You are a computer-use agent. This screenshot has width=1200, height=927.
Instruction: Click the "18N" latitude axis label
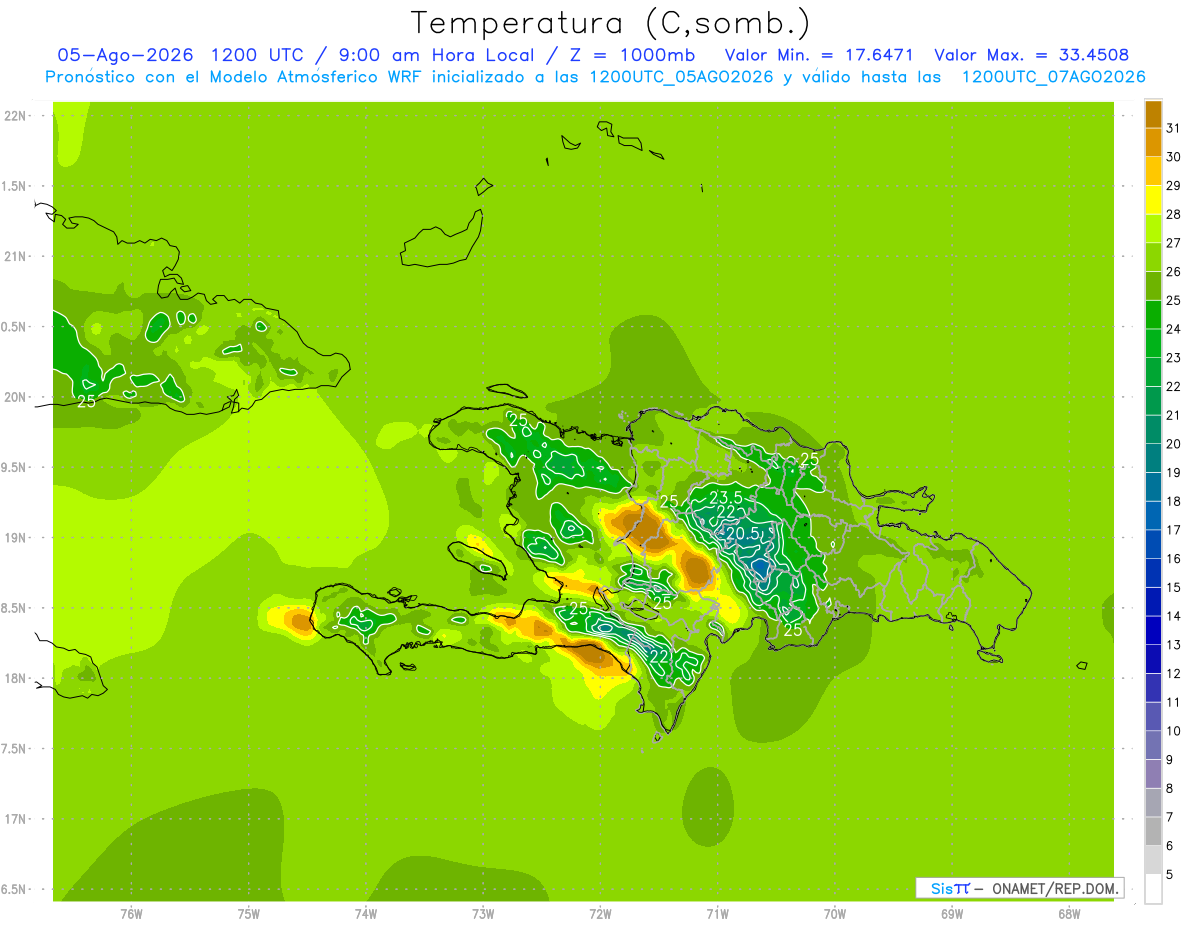pos(17,678)
